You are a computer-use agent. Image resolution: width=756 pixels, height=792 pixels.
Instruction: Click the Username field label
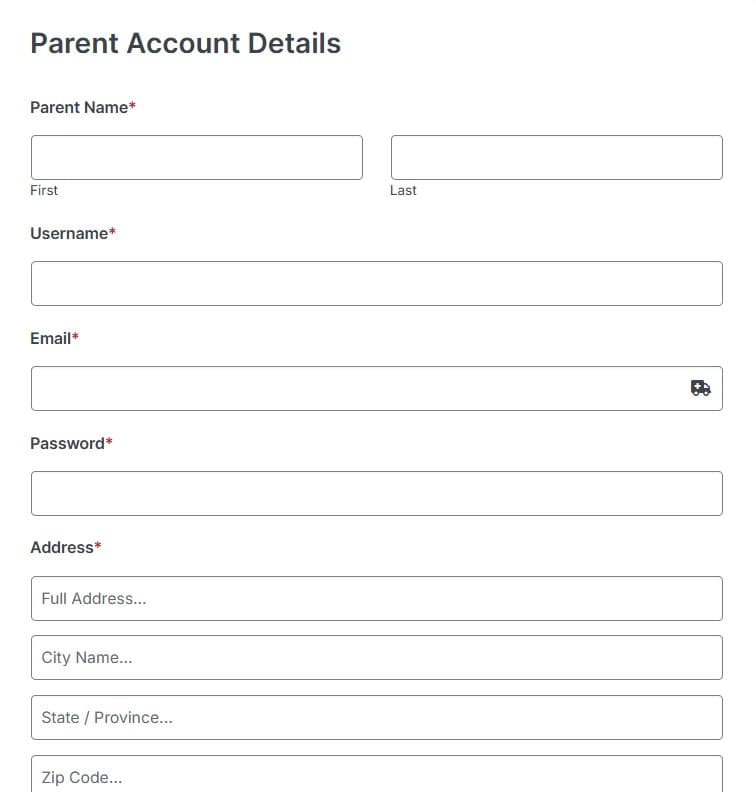click(69, 233)
